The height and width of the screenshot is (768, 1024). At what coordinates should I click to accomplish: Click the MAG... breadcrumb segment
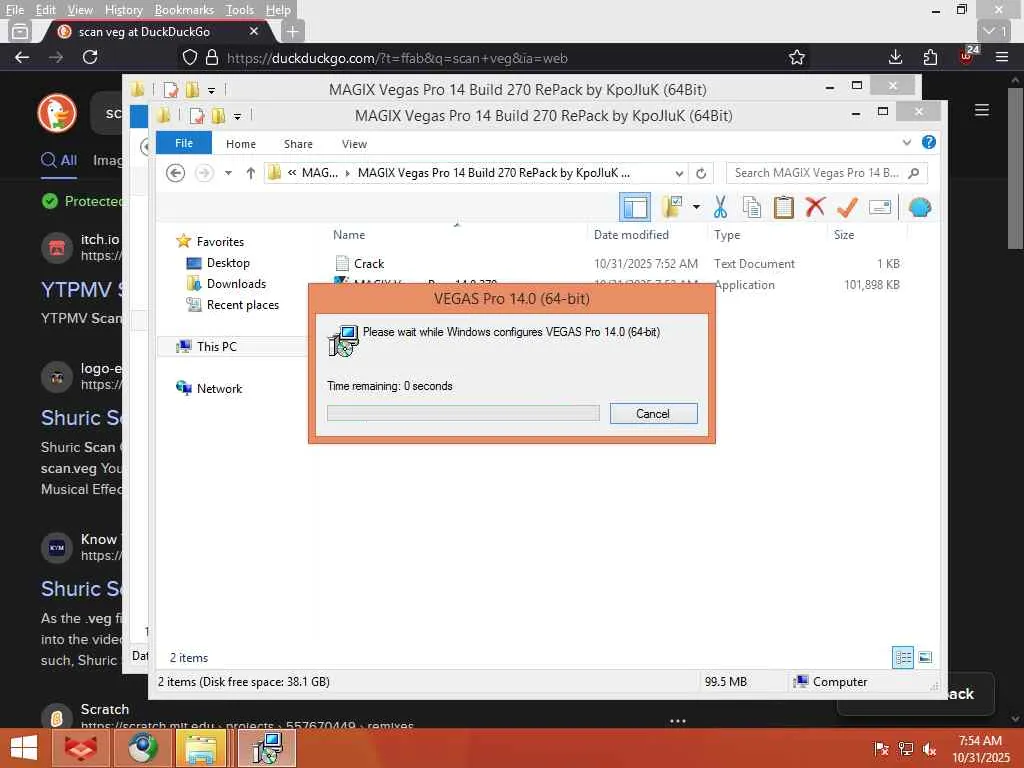point(319,173)
